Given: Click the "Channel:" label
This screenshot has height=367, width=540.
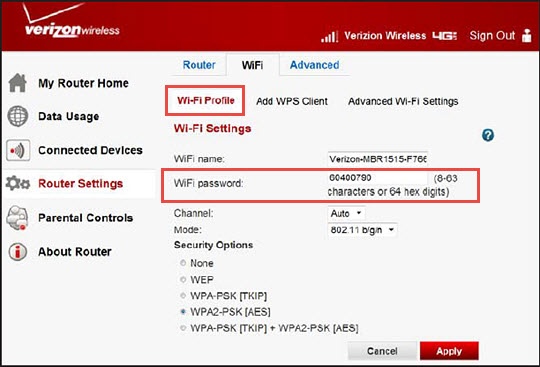Looking at the screenshot, I should coord(194,213).
